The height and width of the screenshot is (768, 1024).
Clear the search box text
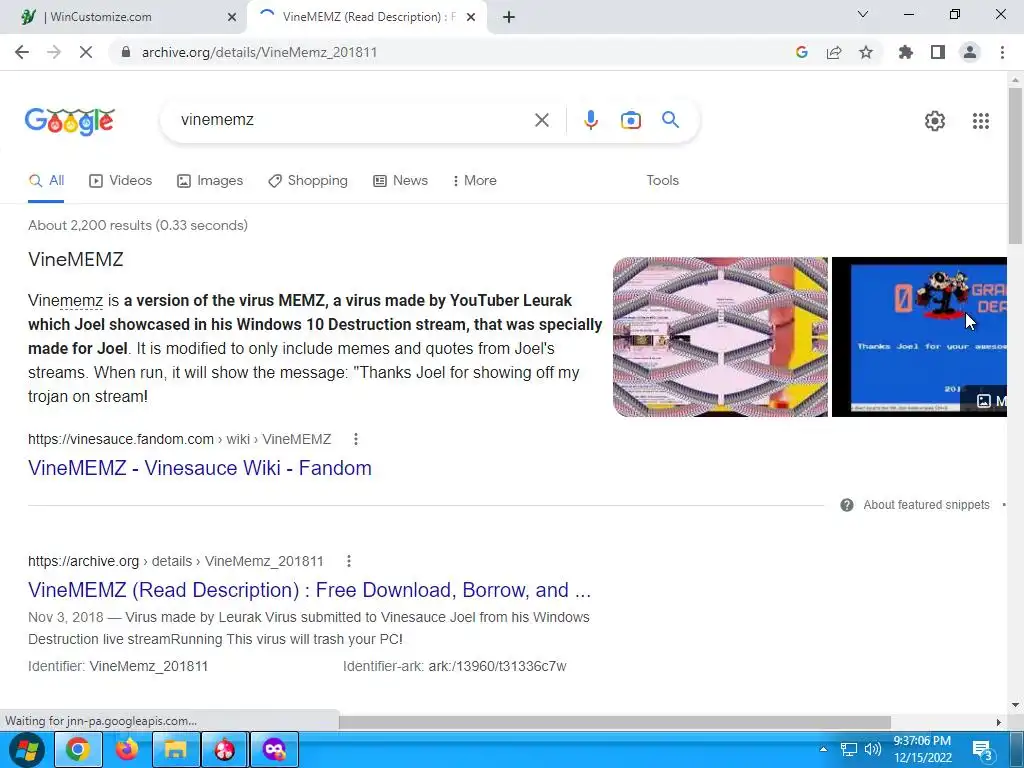[541, 120]
